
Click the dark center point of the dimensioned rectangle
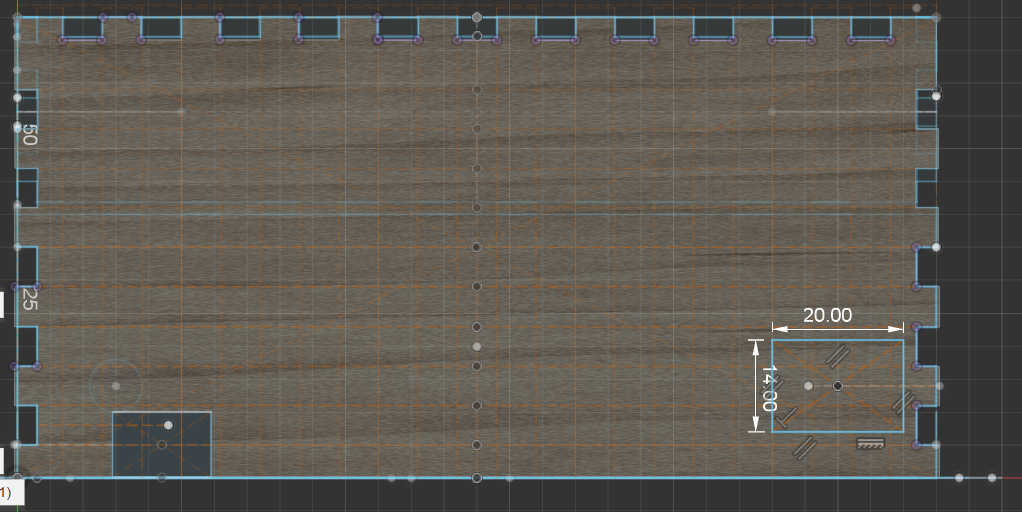pos(838,386)
